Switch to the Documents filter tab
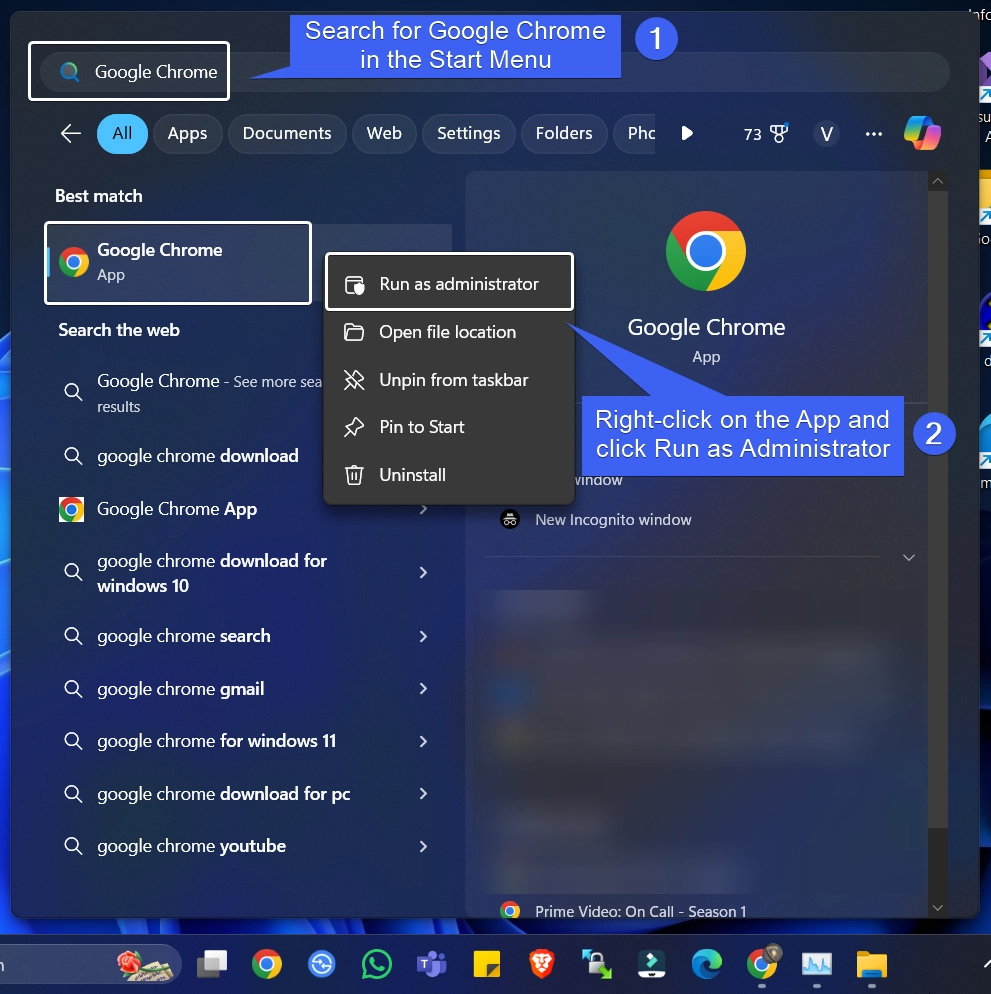991x994 pixels. coord(287,133)
